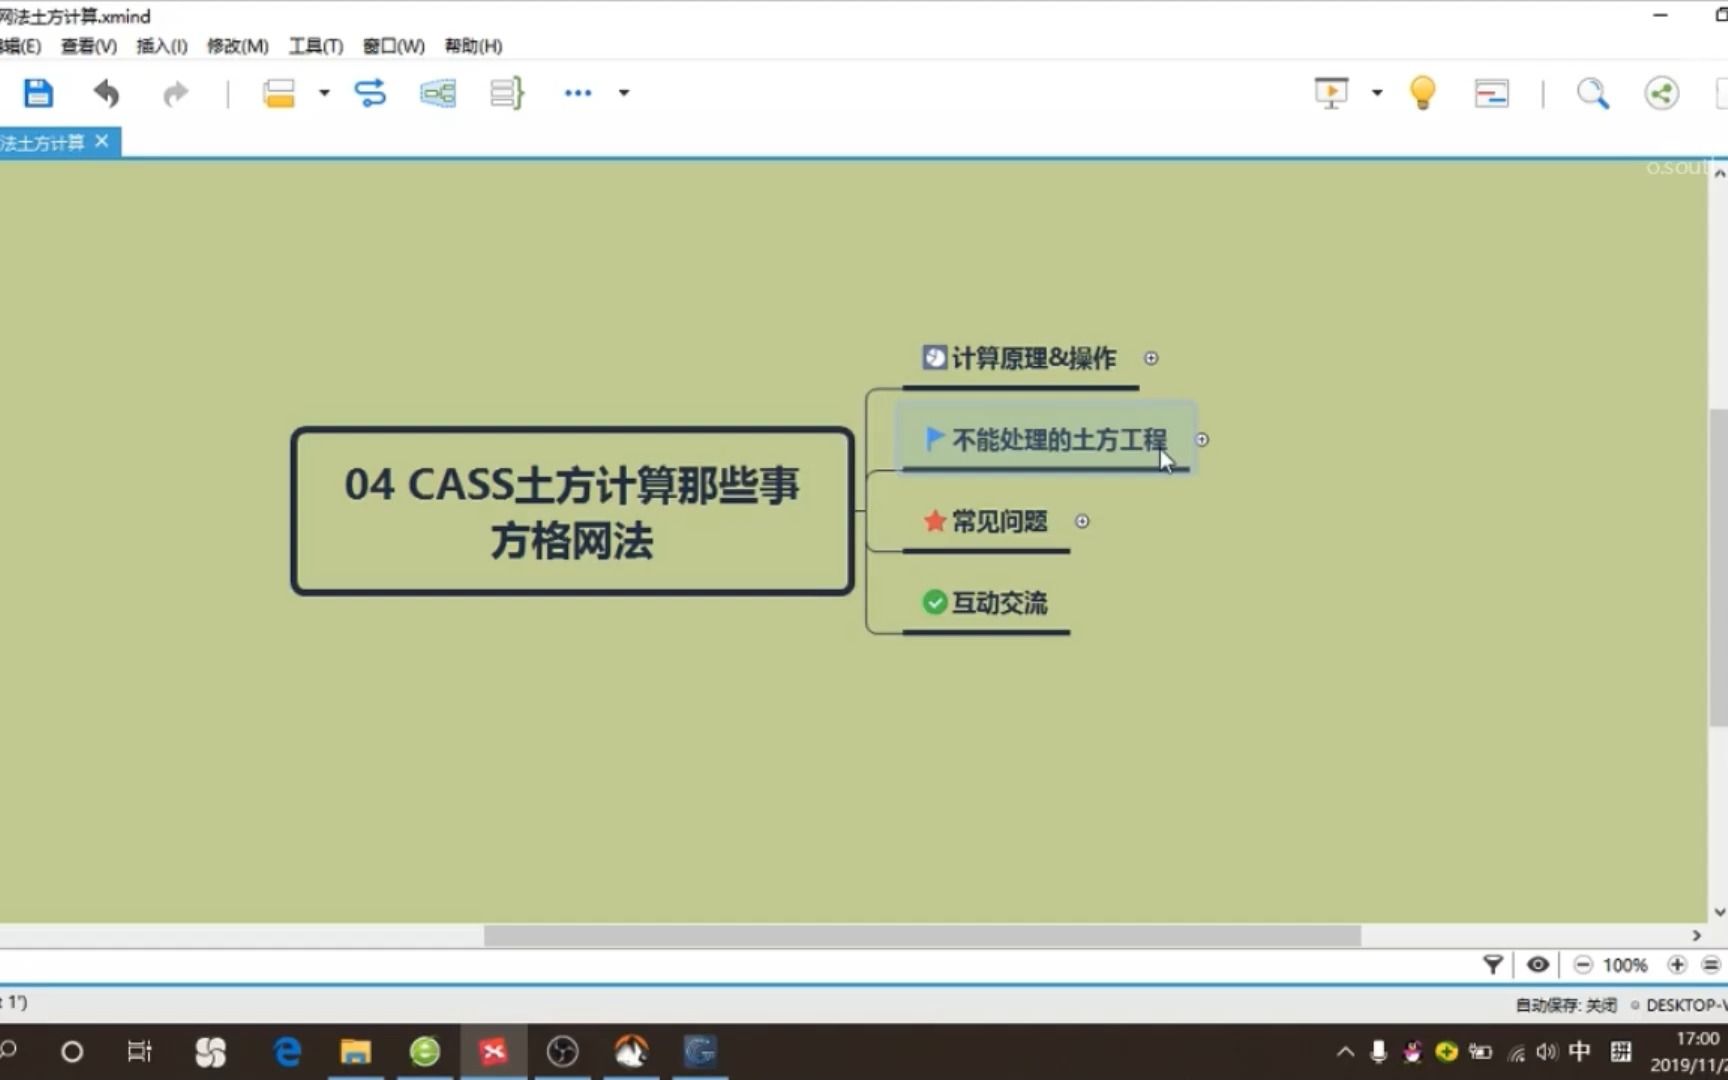
Task: Expand the toolbar overflow dropdown arrow
Action: 624,93
